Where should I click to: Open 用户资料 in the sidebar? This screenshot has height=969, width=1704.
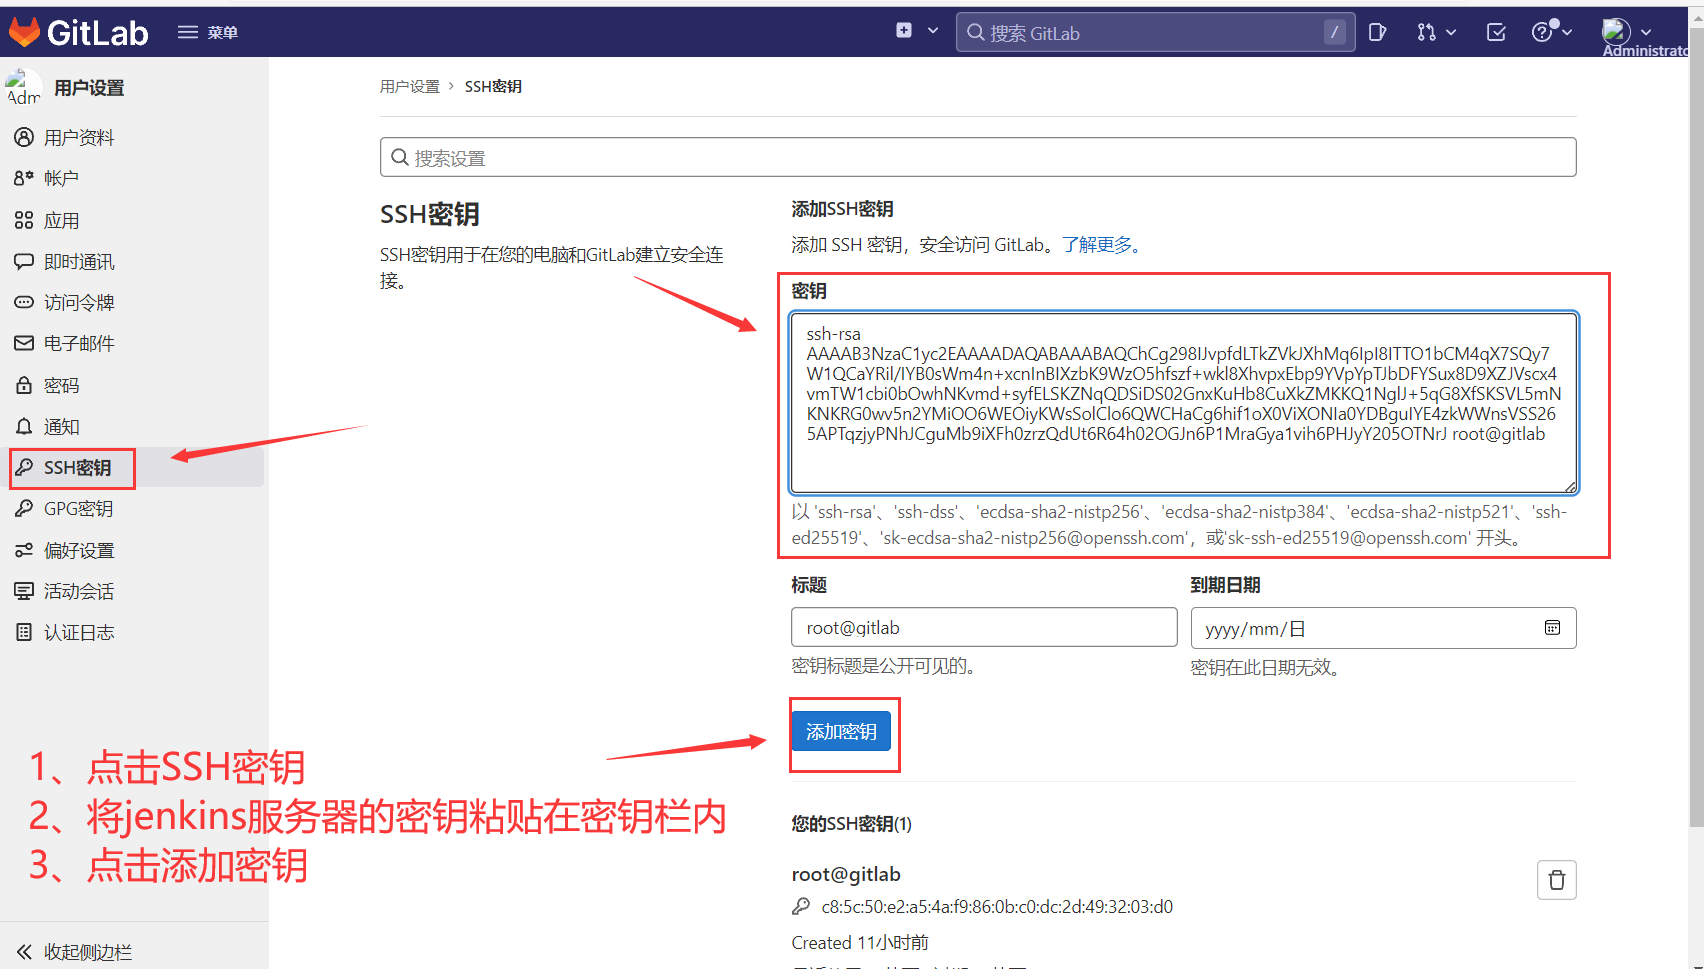tap(79, 137)
